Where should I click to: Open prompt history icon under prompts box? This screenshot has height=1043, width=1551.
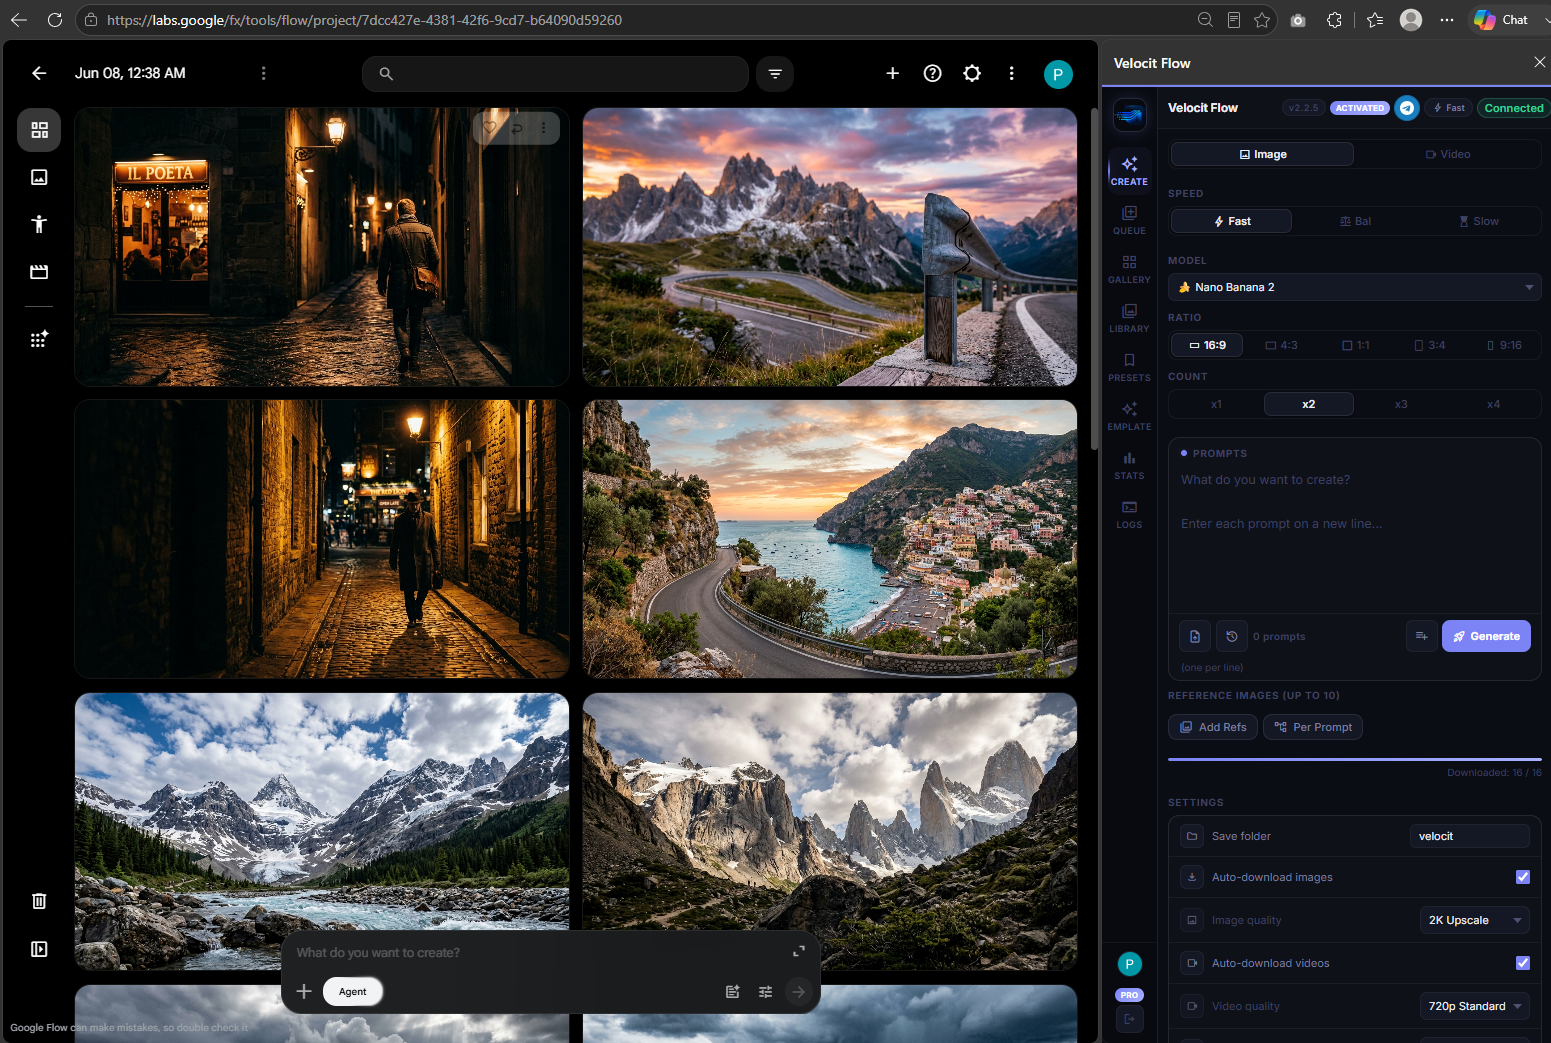pyautogui.click(x=1232, y=636)
